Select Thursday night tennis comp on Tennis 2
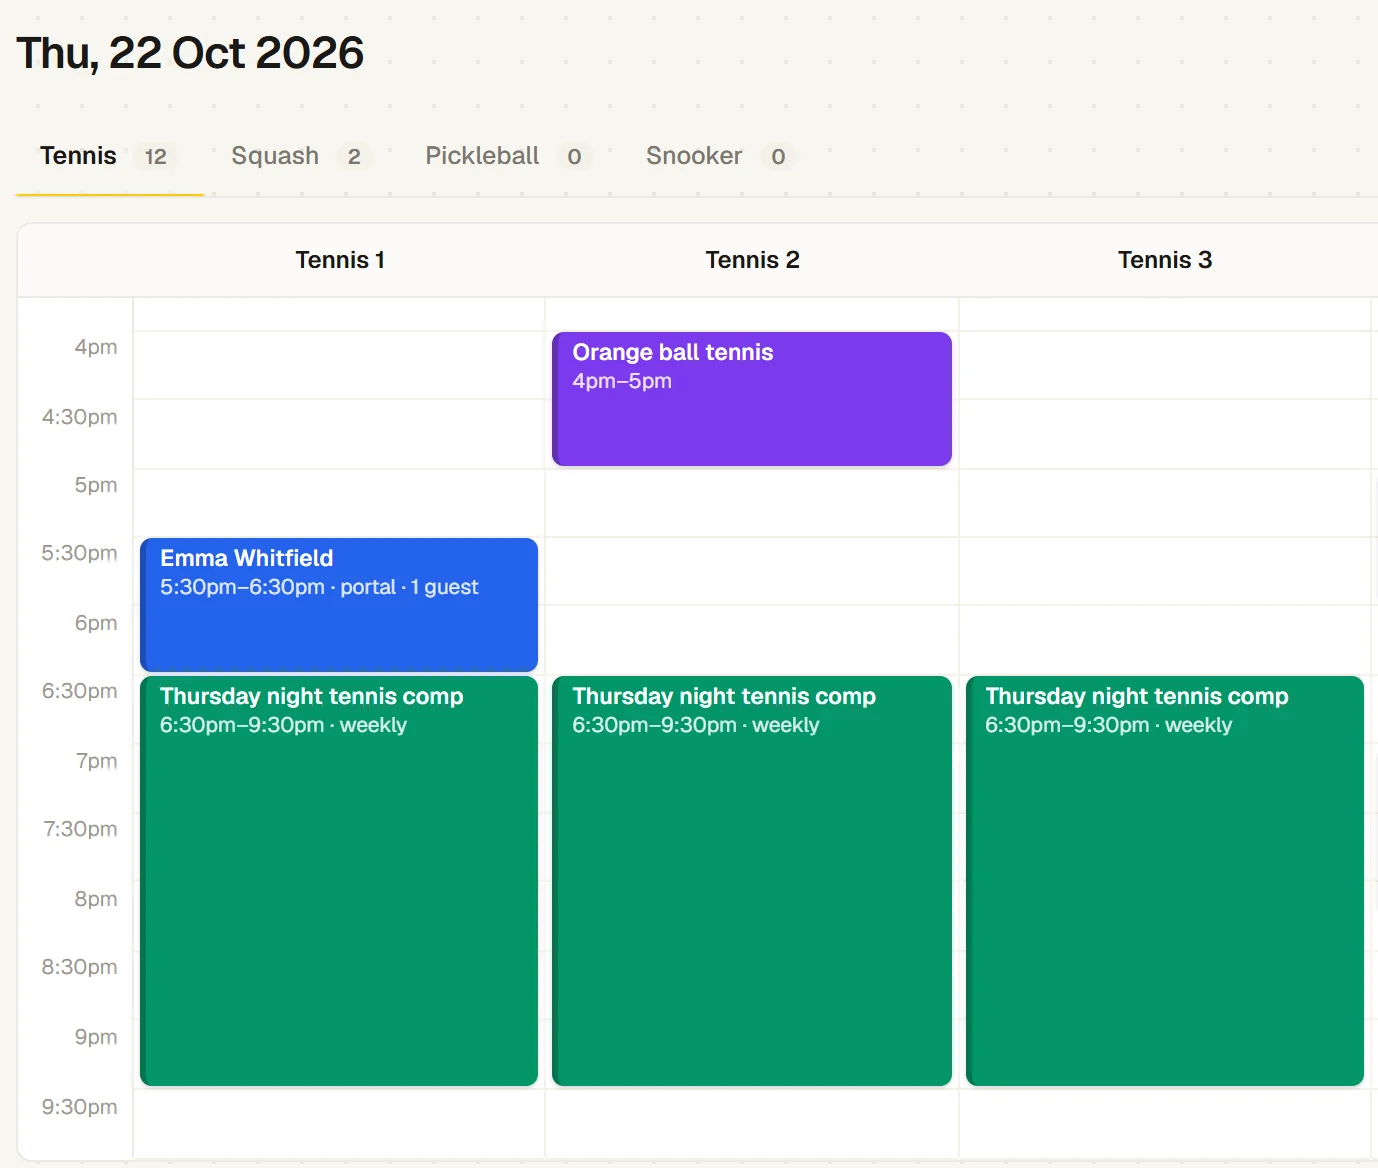 [752, 881]
